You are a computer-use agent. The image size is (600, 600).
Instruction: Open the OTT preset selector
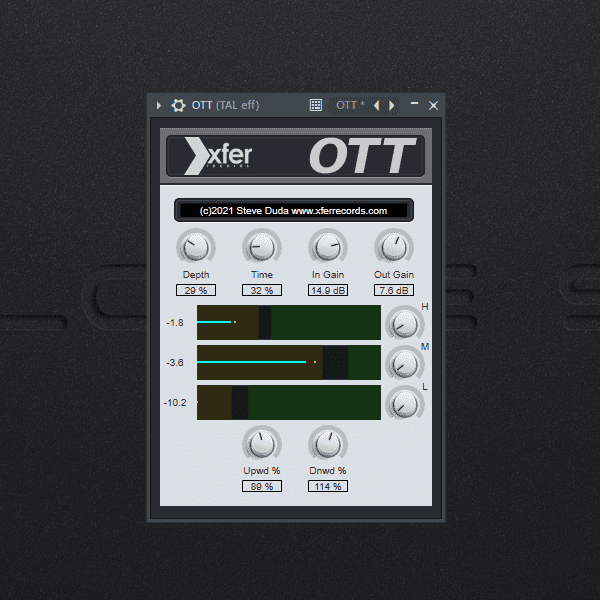pos(351,105)
